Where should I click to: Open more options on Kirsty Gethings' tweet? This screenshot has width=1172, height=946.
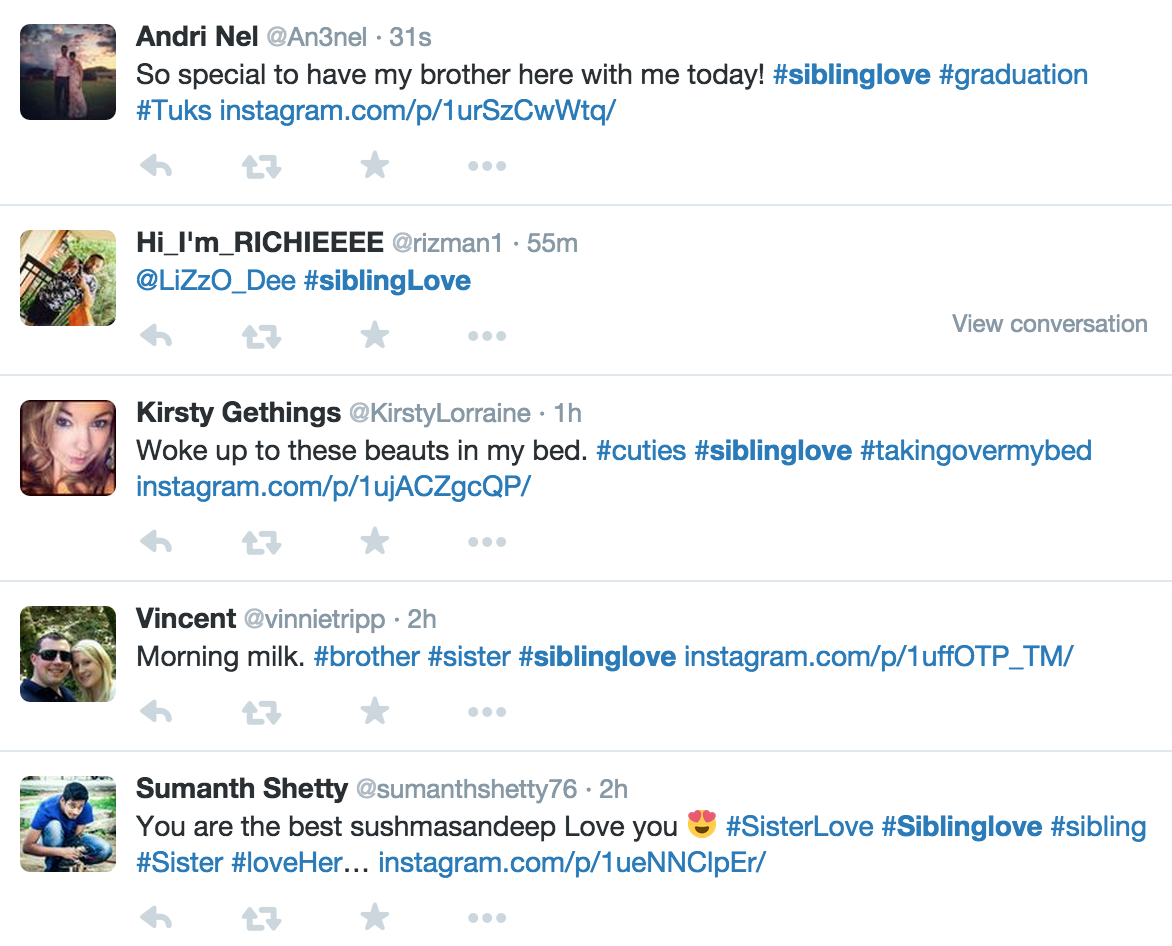[x=487, y=542]
